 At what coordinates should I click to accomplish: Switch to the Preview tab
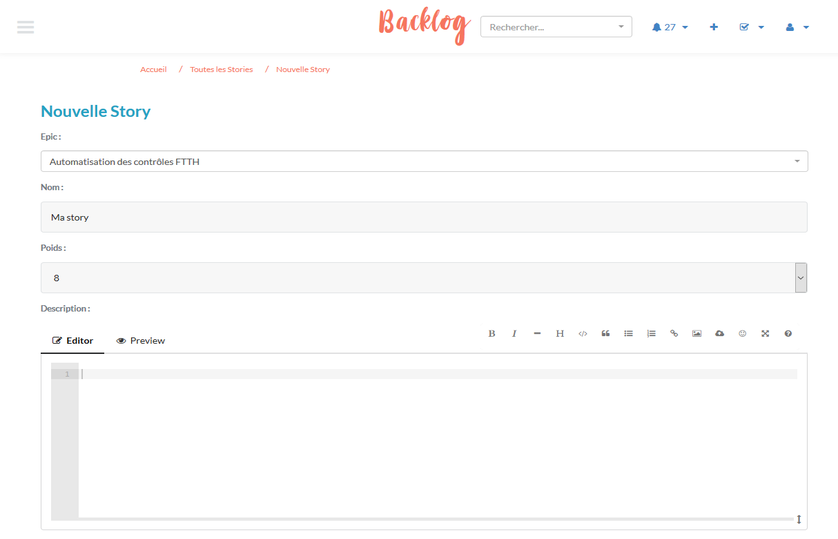click(140, 341)
